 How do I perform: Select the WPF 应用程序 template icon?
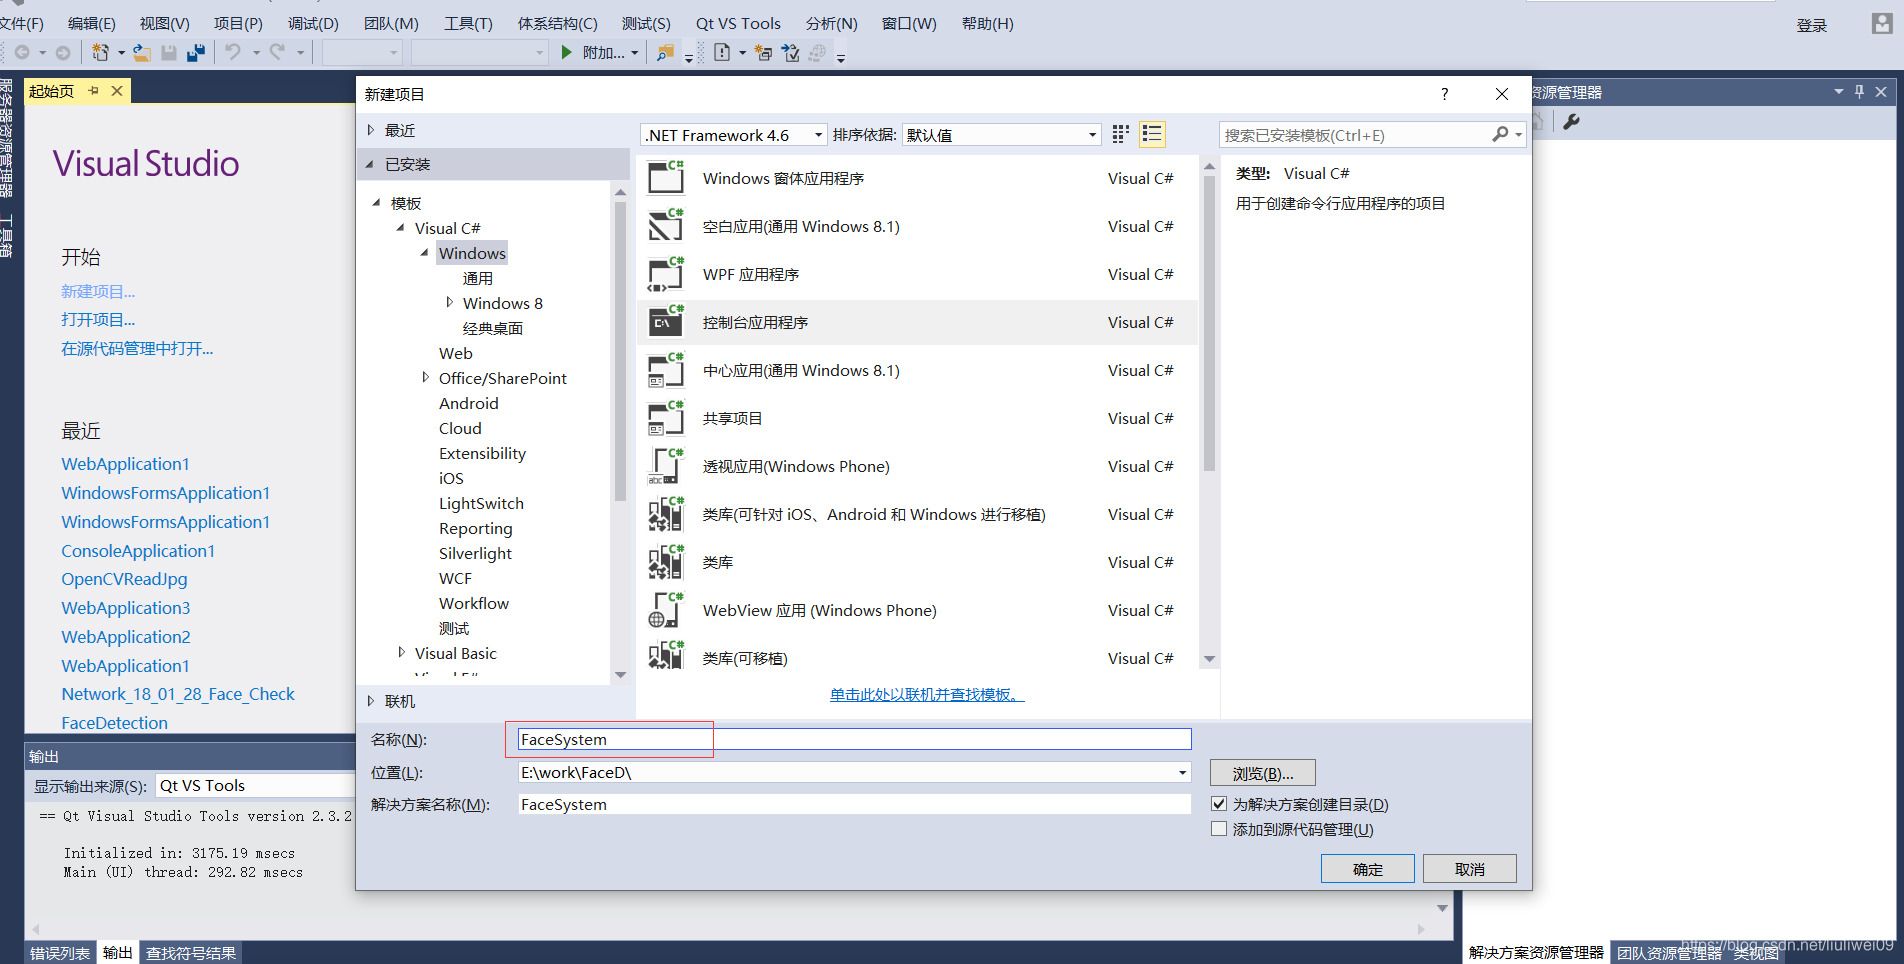(666, 274)
